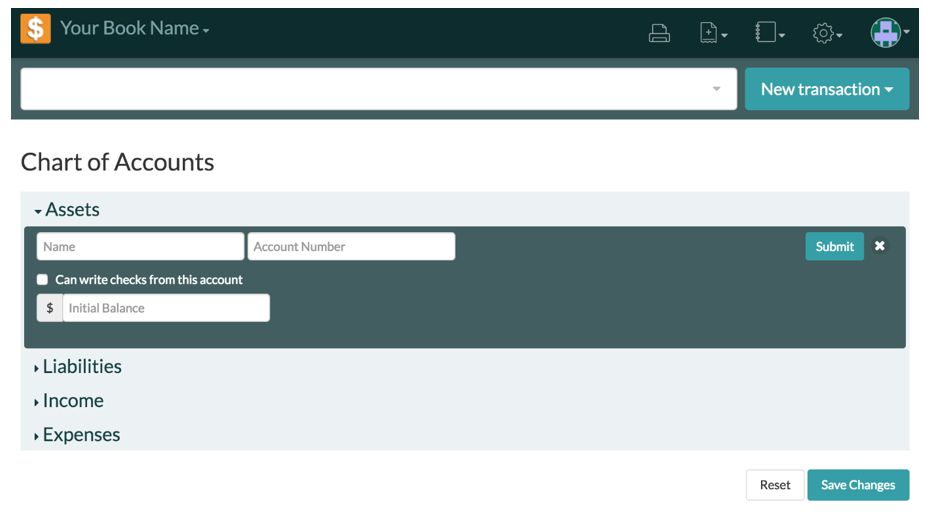Open the settings gear menu
This screenshot has height=514, width=926.
(827, 33)
